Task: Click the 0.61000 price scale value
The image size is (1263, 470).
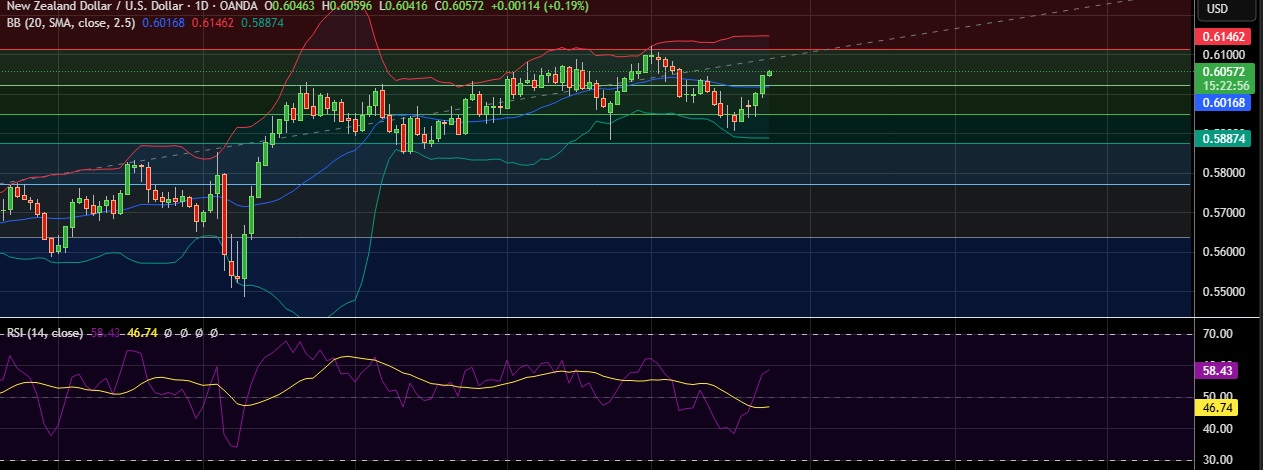Action: [1223, 53]
